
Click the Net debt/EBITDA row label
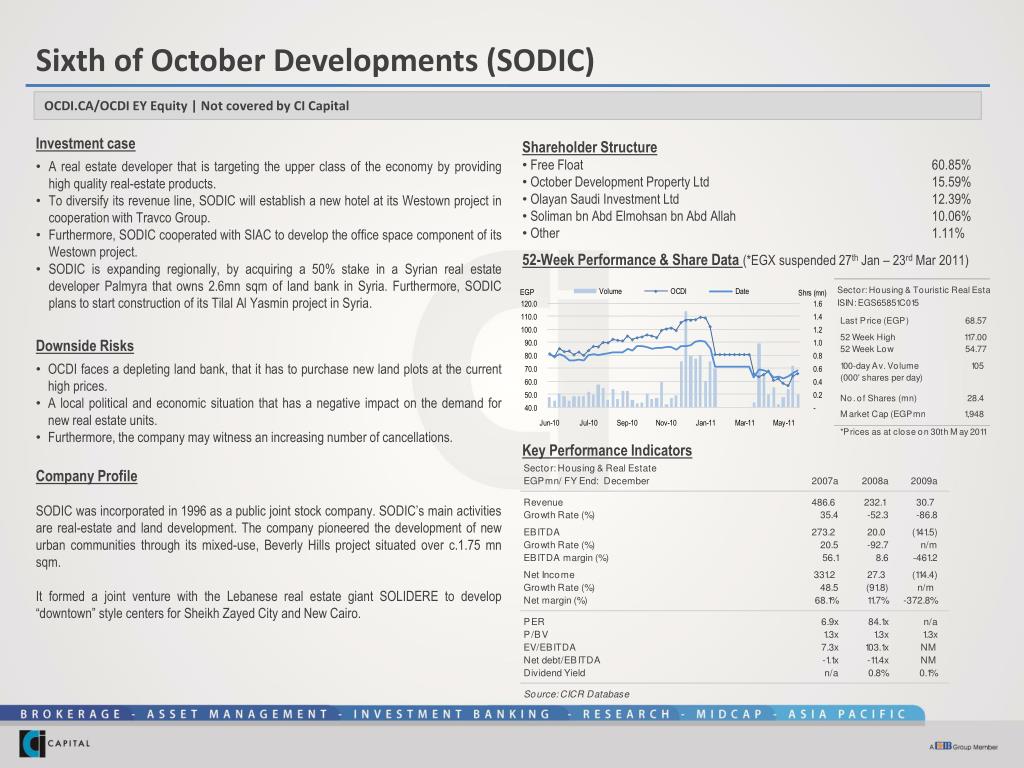(561, 660)
